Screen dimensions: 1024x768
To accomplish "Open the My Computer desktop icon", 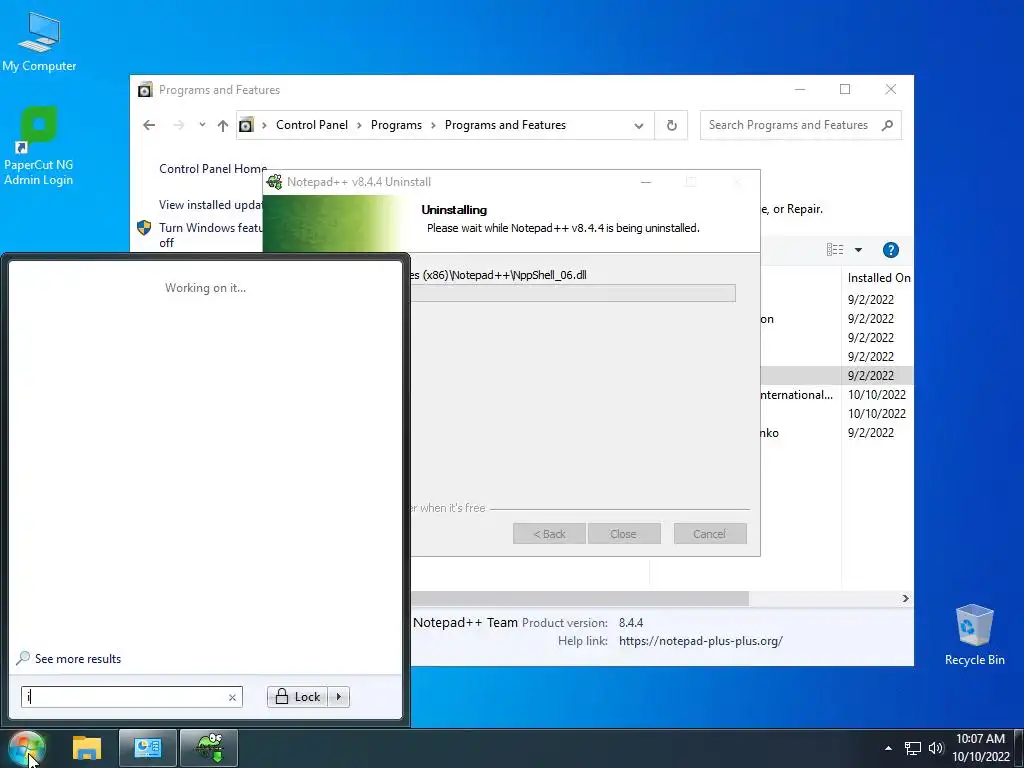I will 39,42.
